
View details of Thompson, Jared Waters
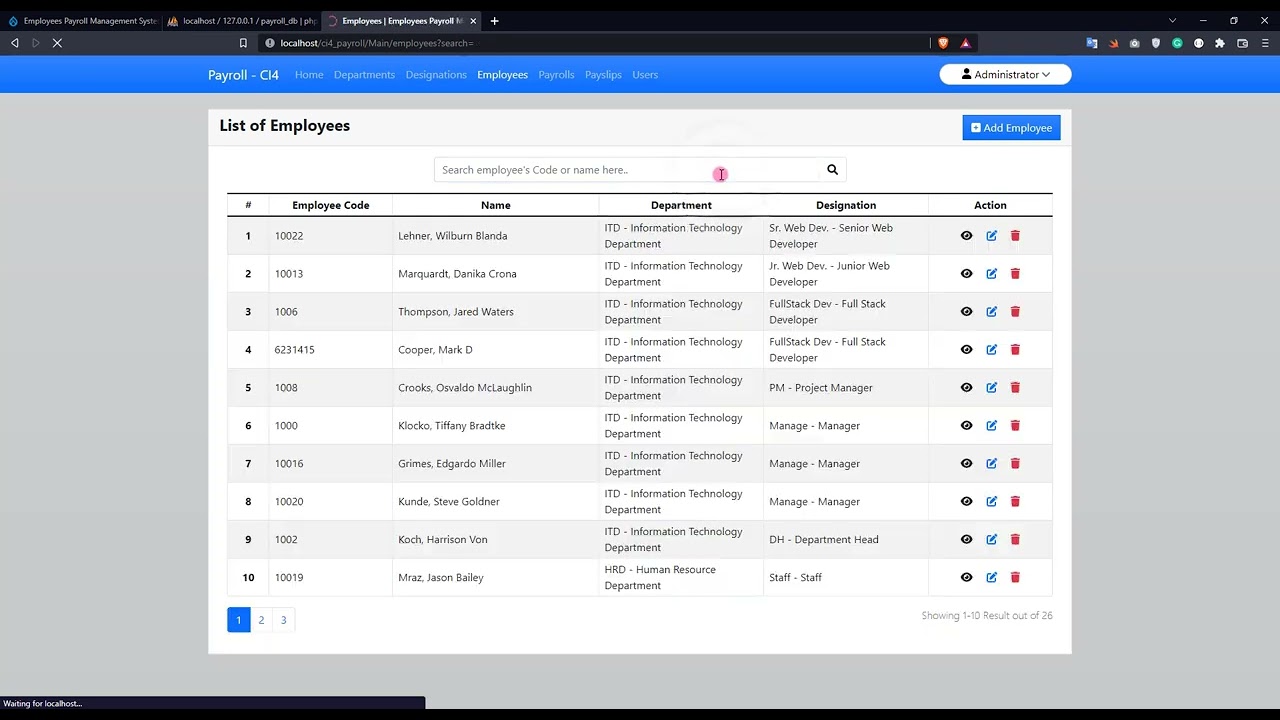[966, 312]
